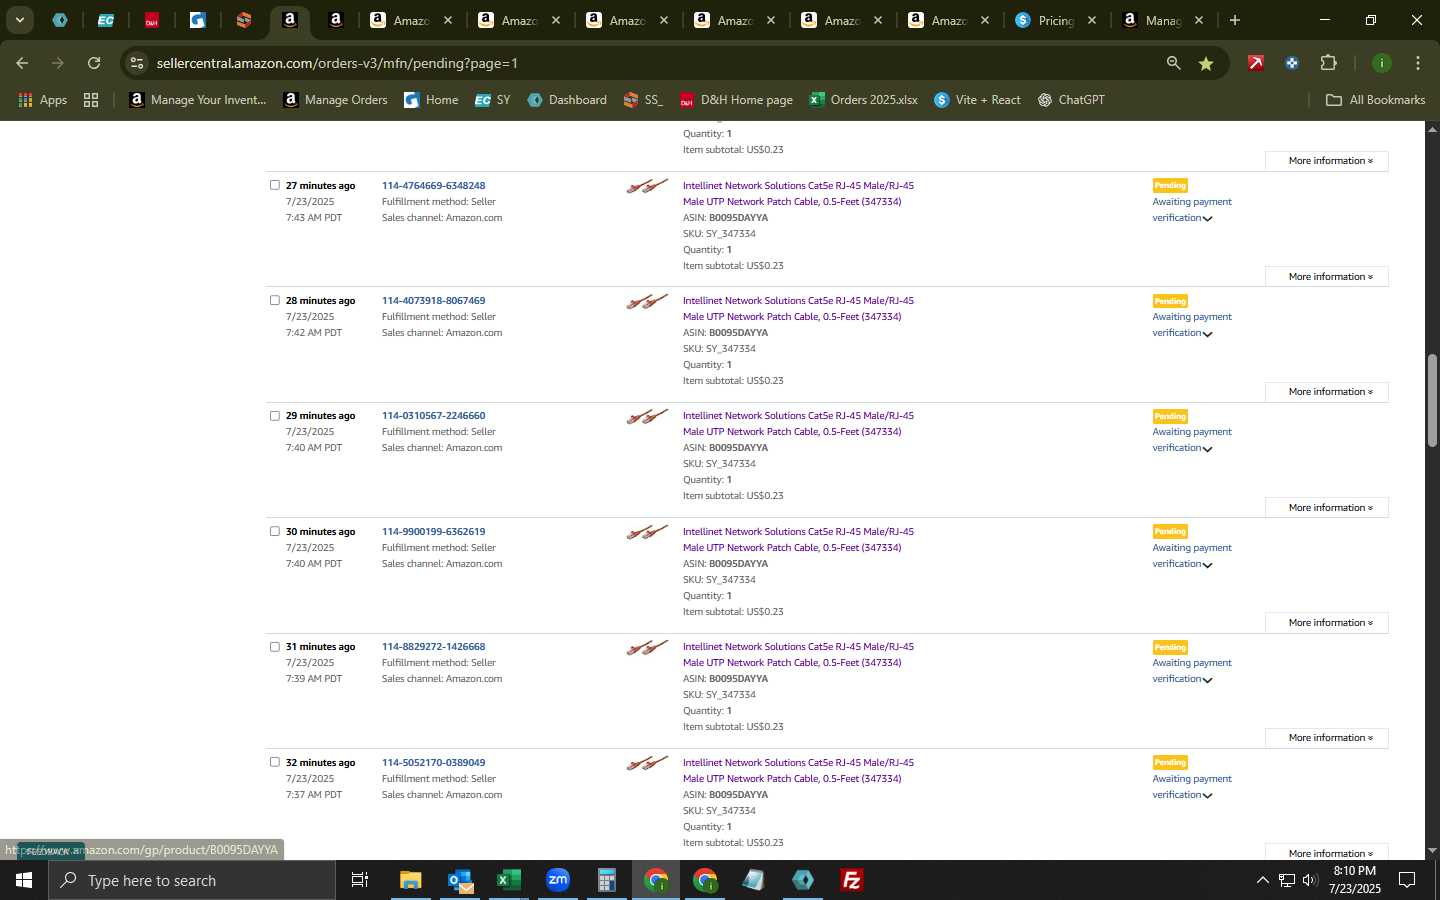
Task: Open order 114-4764669-6348248 details
Action: pyautogui.click(x=433, y=186)
